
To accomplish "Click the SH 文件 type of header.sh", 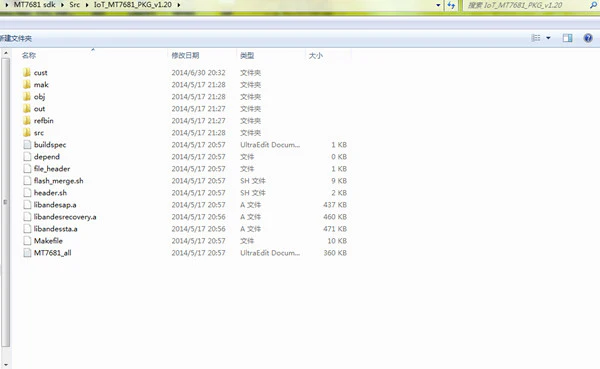I will 253,193.
